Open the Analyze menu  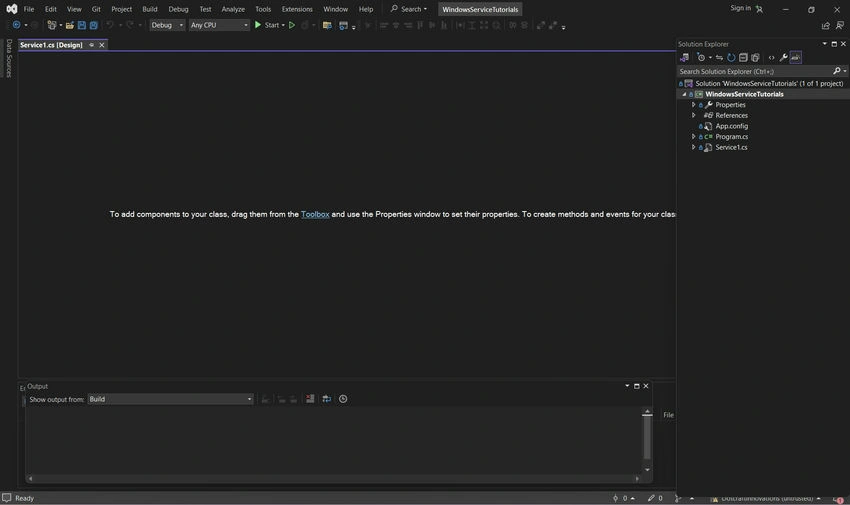coord(233,9)
